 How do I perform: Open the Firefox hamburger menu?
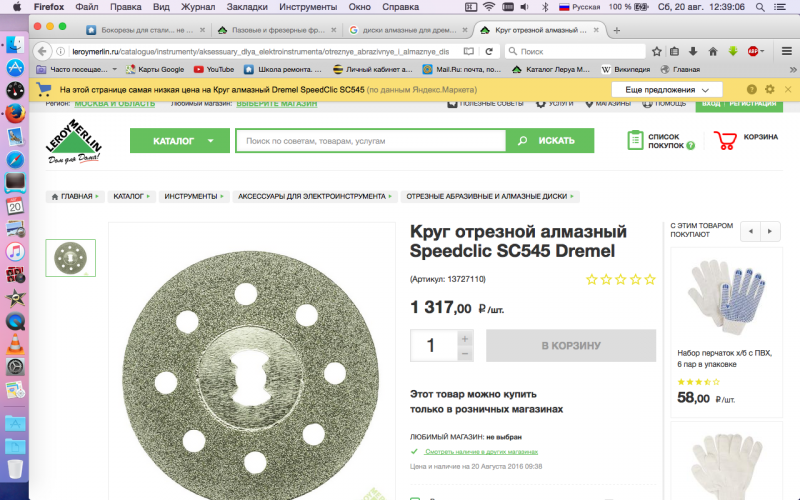tap(787, 51)
